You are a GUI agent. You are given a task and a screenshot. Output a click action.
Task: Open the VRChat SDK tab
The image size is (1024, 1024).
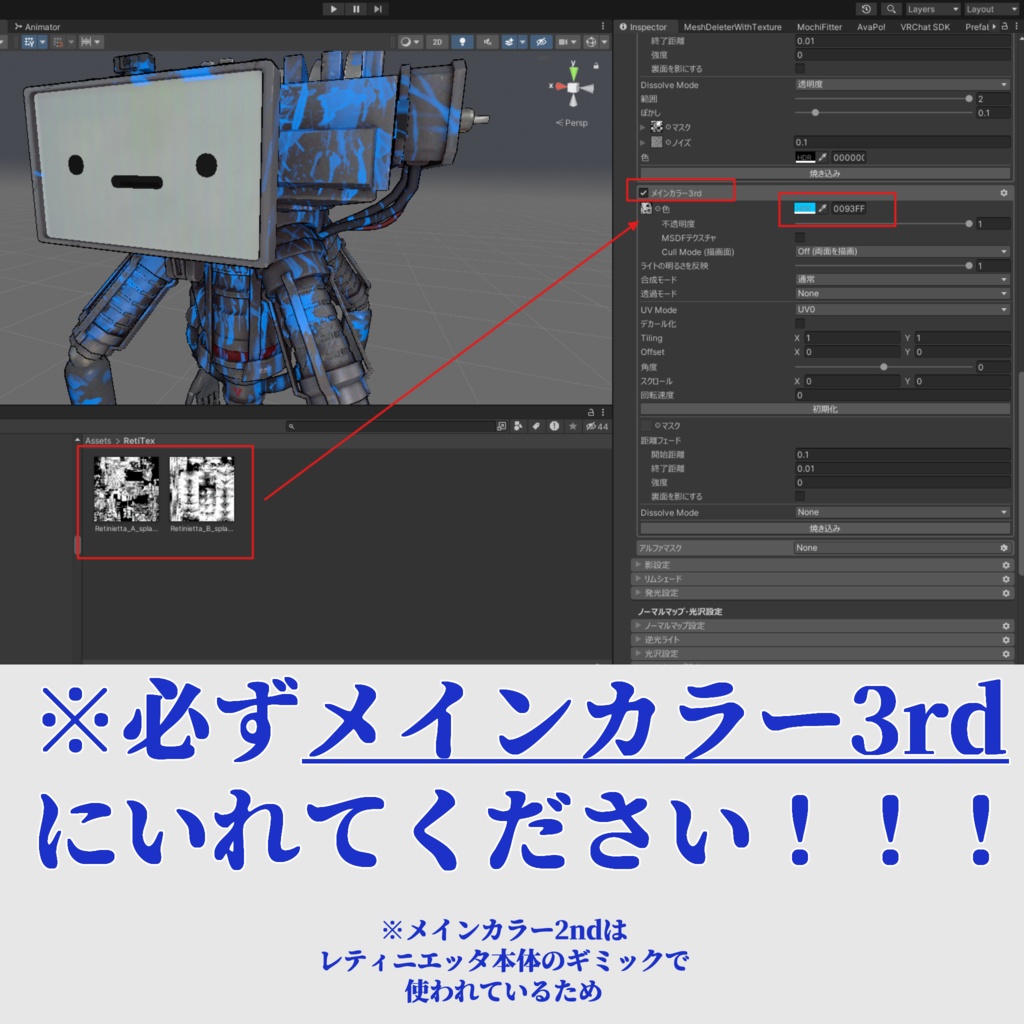[925, 27]
